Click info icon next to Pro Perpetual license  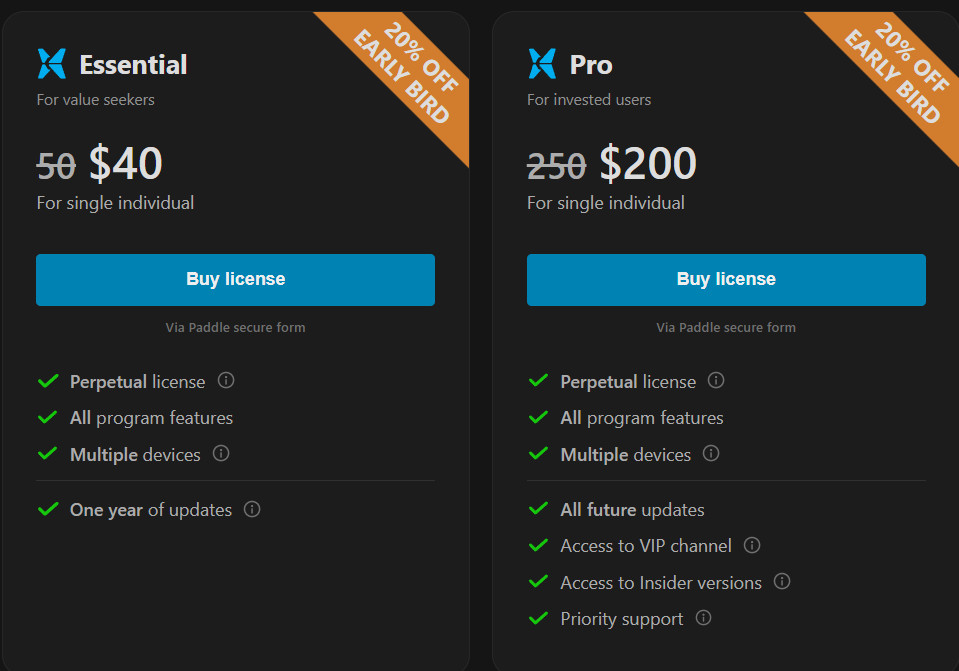(x=716, y=381)
